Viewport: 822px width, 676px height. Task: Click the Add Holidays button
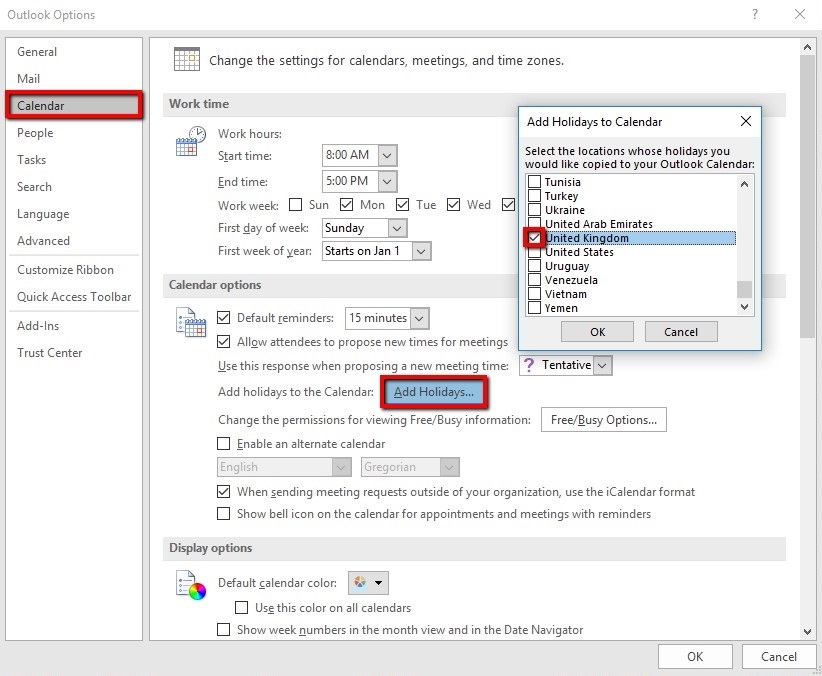pos(433,392)
